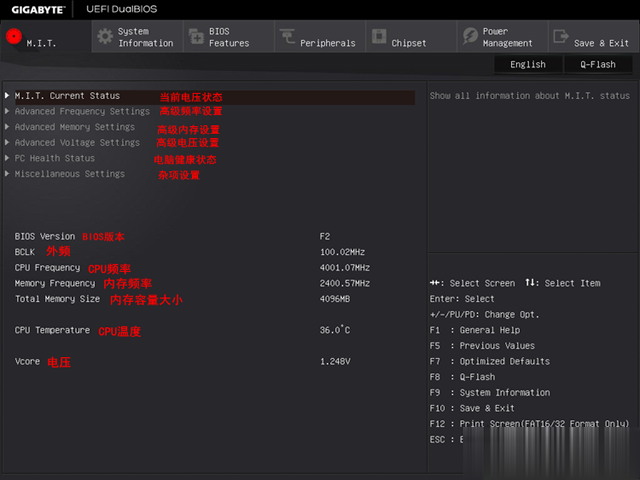This screenshot has height=480, width=640.
Task: Select Advanced Memory Settings entry
Action: coord(75,127)
